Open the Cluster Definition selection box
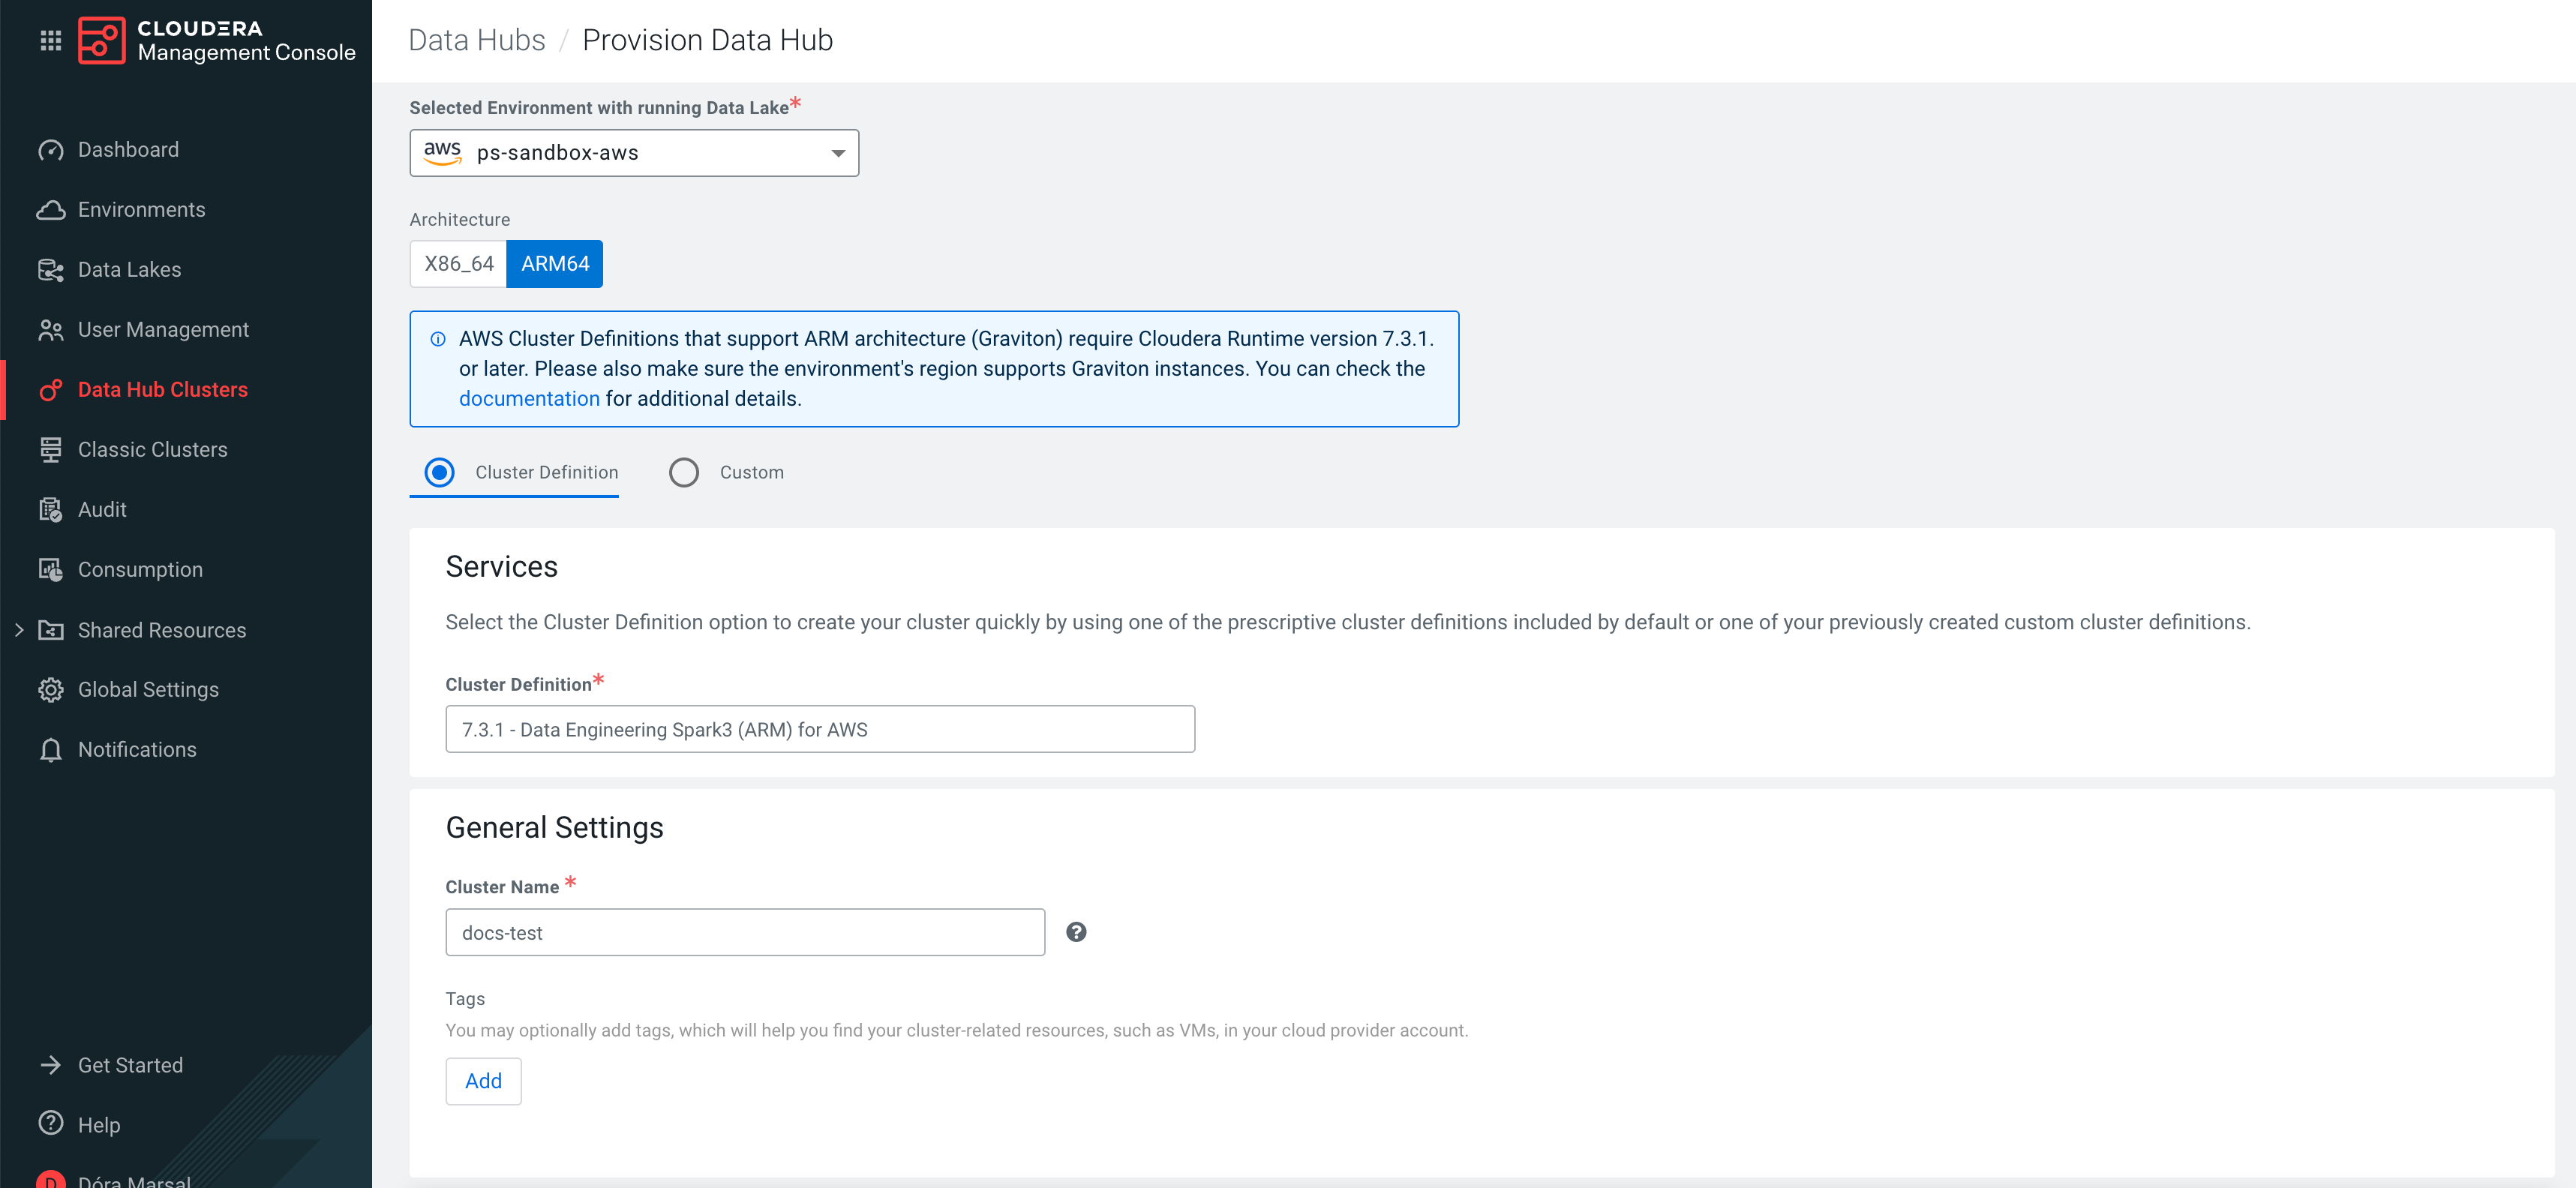This screenshot has height=1188, width=2576. [x=819, y=729]
